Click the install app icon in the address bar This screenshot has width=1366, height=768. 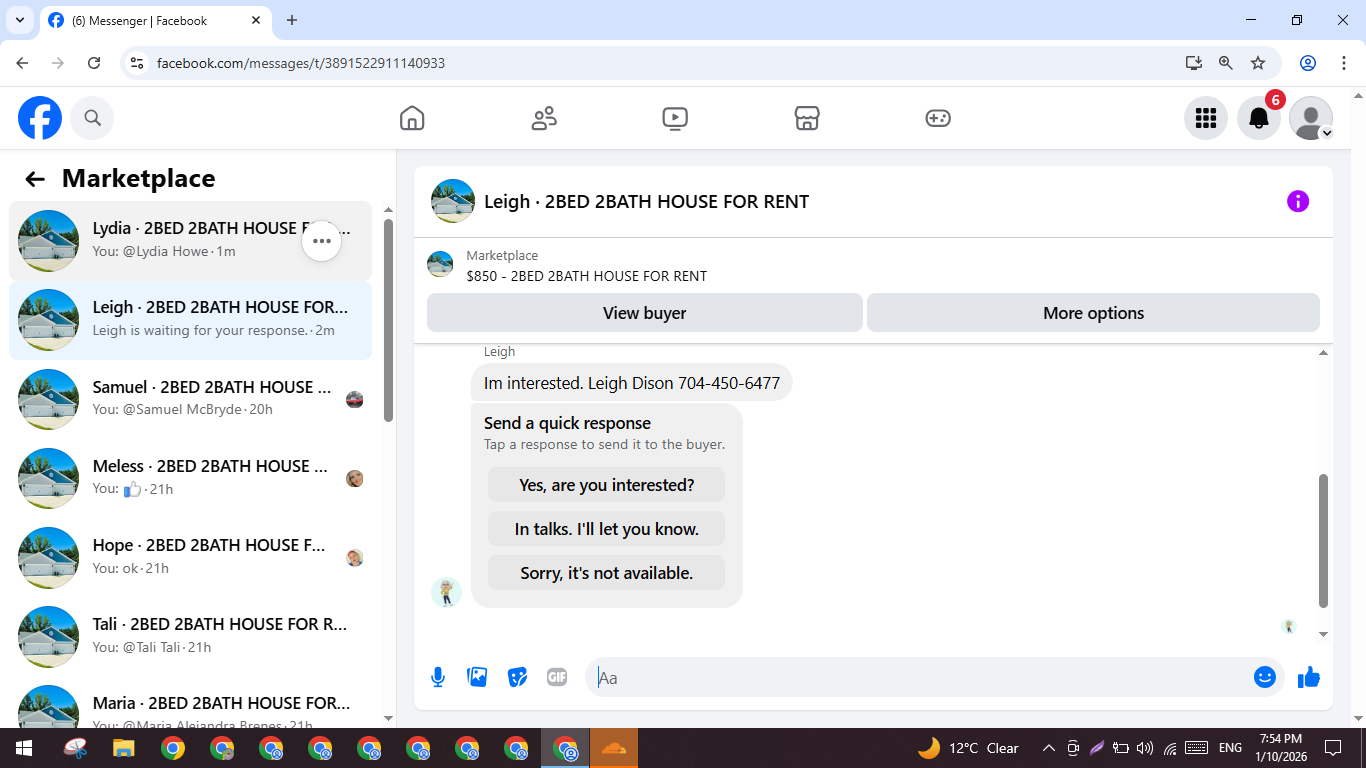click(x=1194, y=63)
